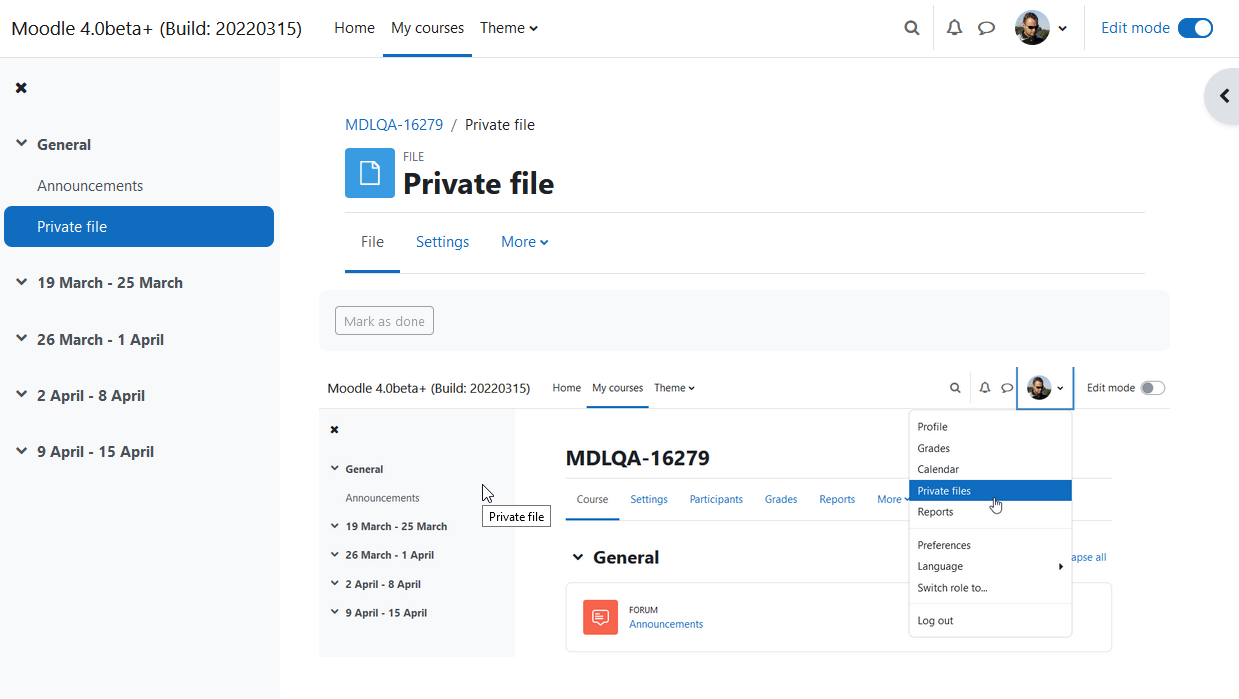The height and width of the screenshot is (699, 1239).
Task: Click Reports tab in embedded course navigation
Action: pos(837,499)
